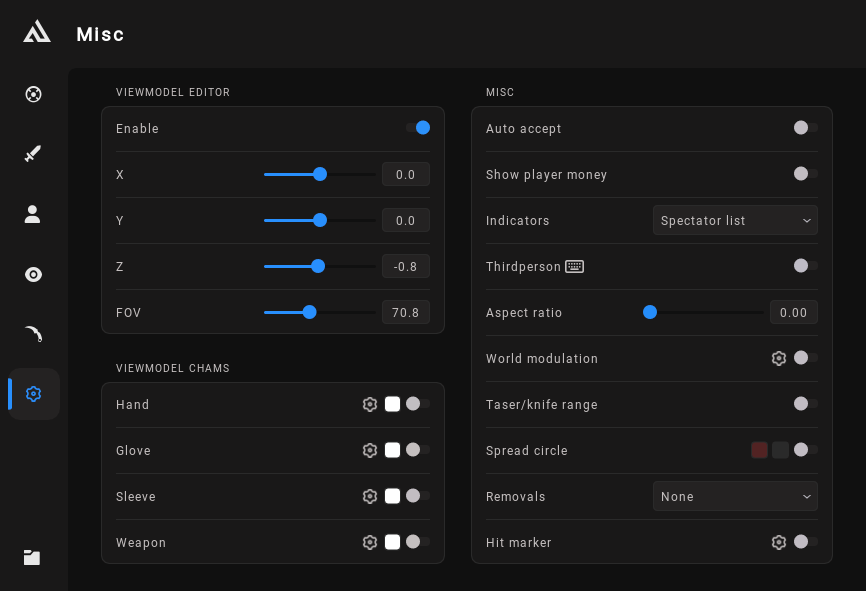The width and height of the screenshot is (866, 591).
Task: Pick the Weapon chams white color swatch
Action: pos(393,542)
